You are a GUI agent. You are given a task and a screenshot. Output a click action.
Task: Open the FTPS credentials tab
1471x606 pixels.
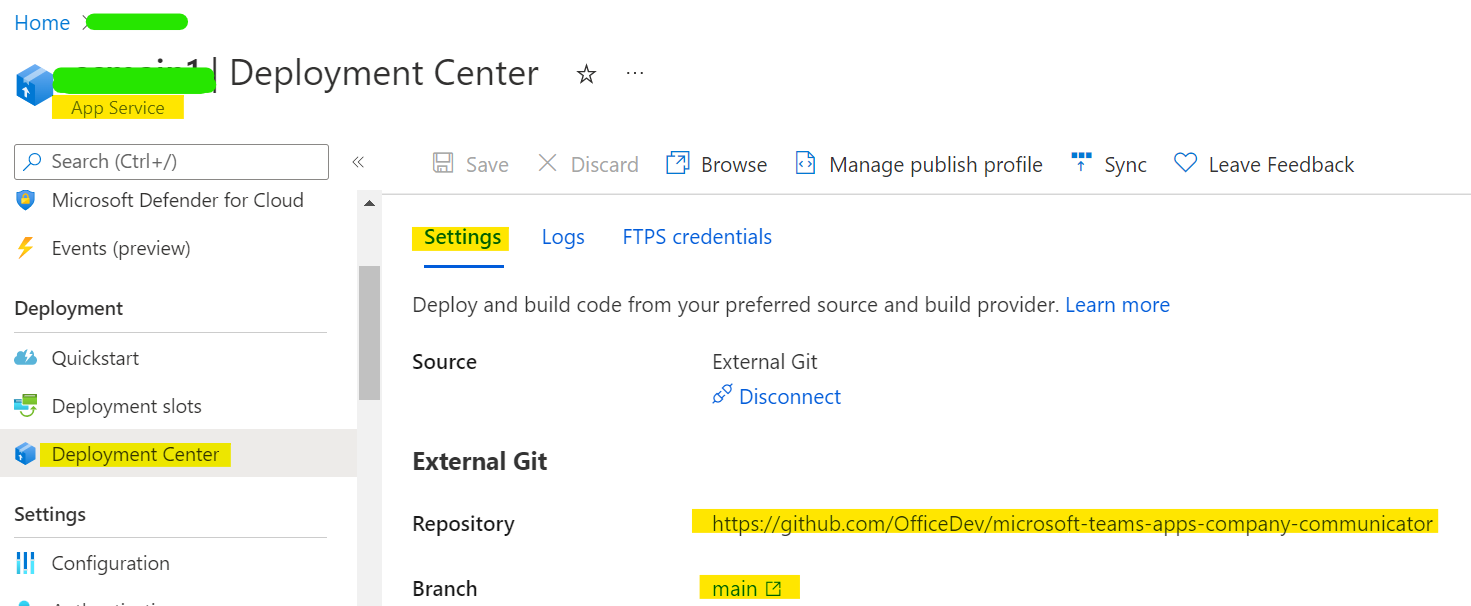697,237
